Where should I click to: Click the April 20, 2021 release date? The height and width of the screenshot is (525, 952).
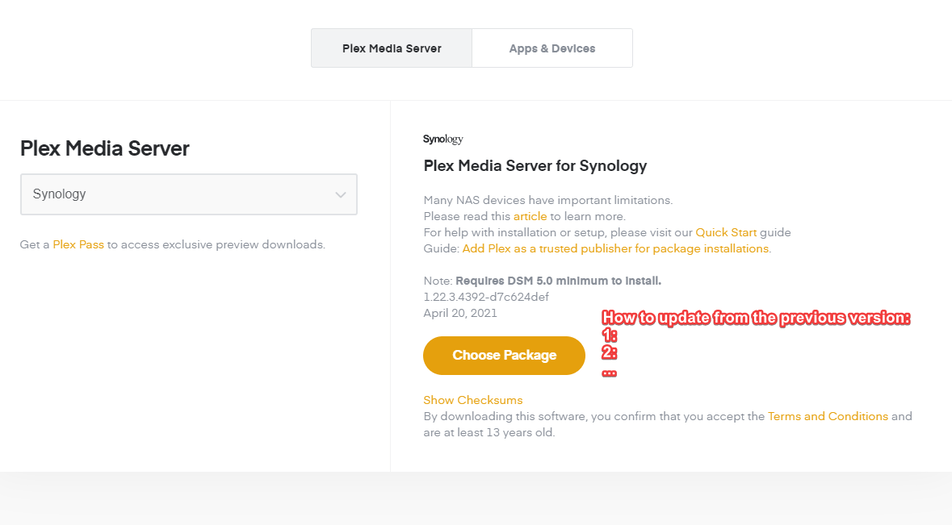click(x=460, y=313)
